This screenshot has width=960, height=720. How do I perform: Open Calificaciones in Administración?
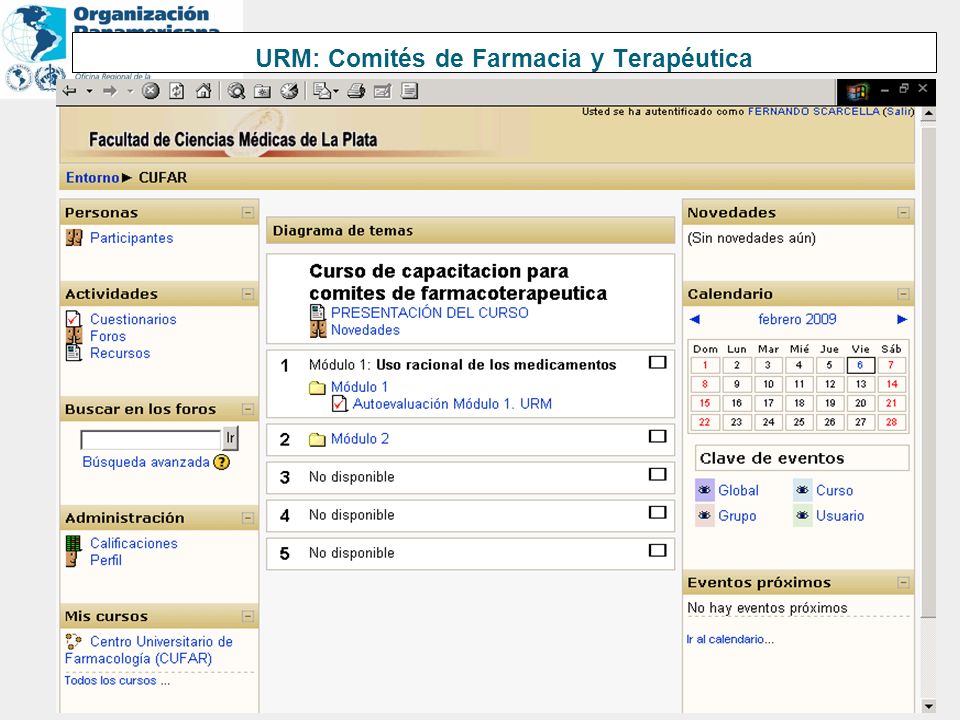(x=133, y=543)
